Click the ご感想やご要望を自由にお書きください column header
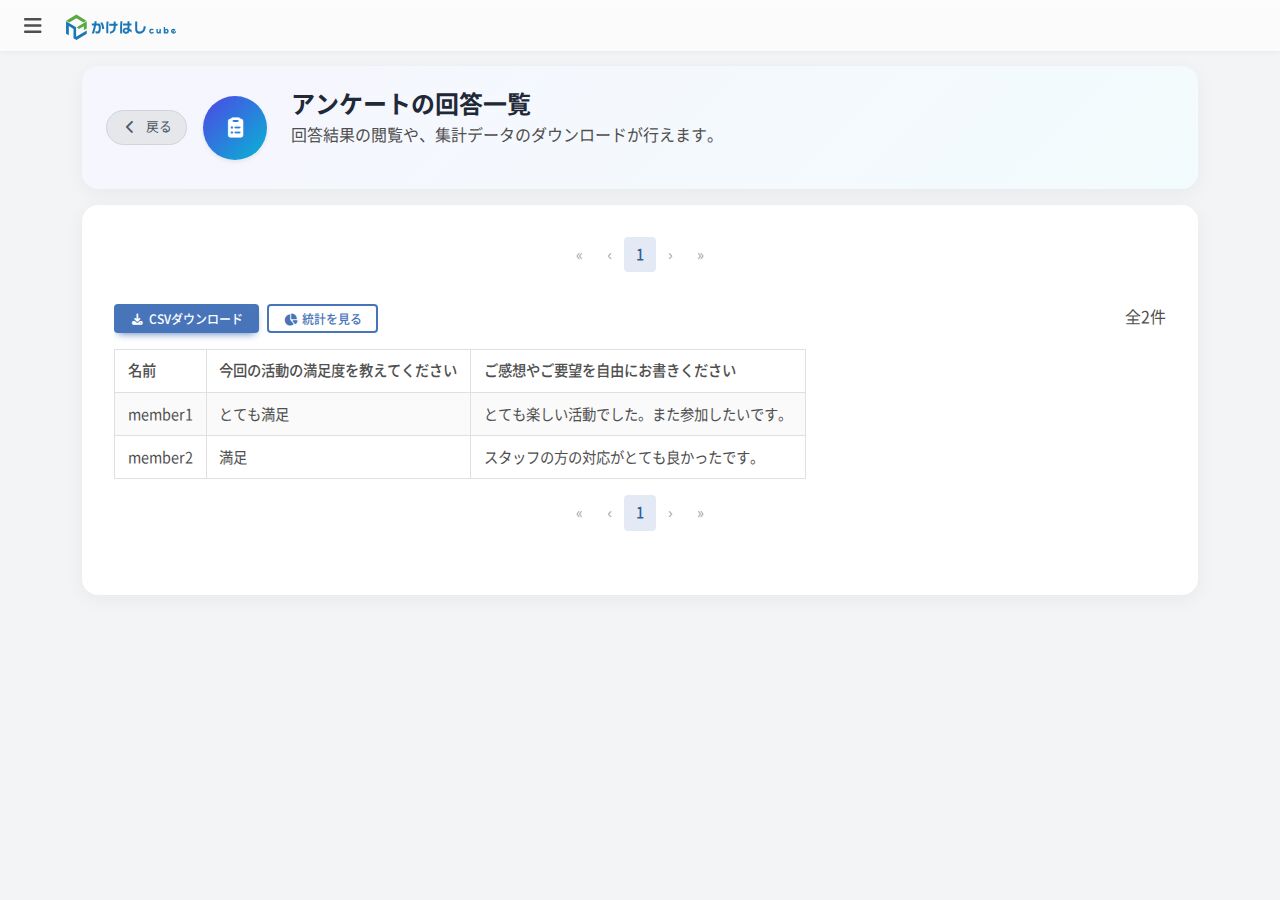The image size is (1280, 900). [x=638, y=371]
